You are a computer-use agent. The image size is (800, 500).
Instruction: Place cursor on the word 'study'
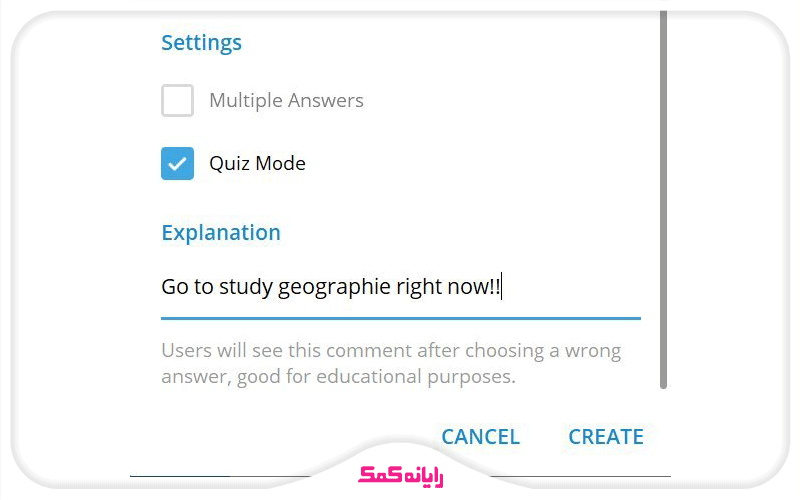[x=245, y=288]
